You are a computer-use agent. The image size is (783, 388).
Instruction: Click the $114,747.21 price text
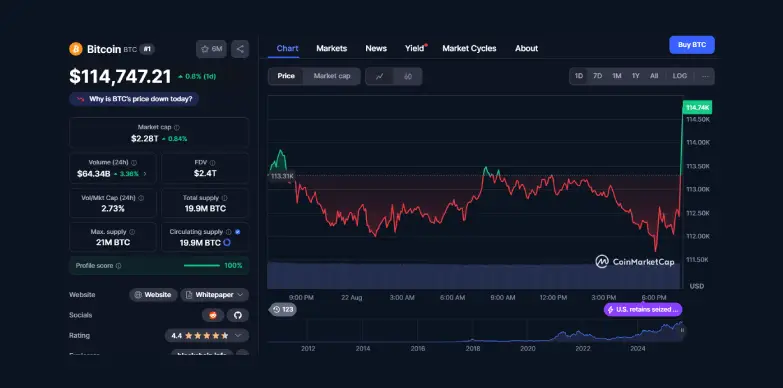pos(120,76)
